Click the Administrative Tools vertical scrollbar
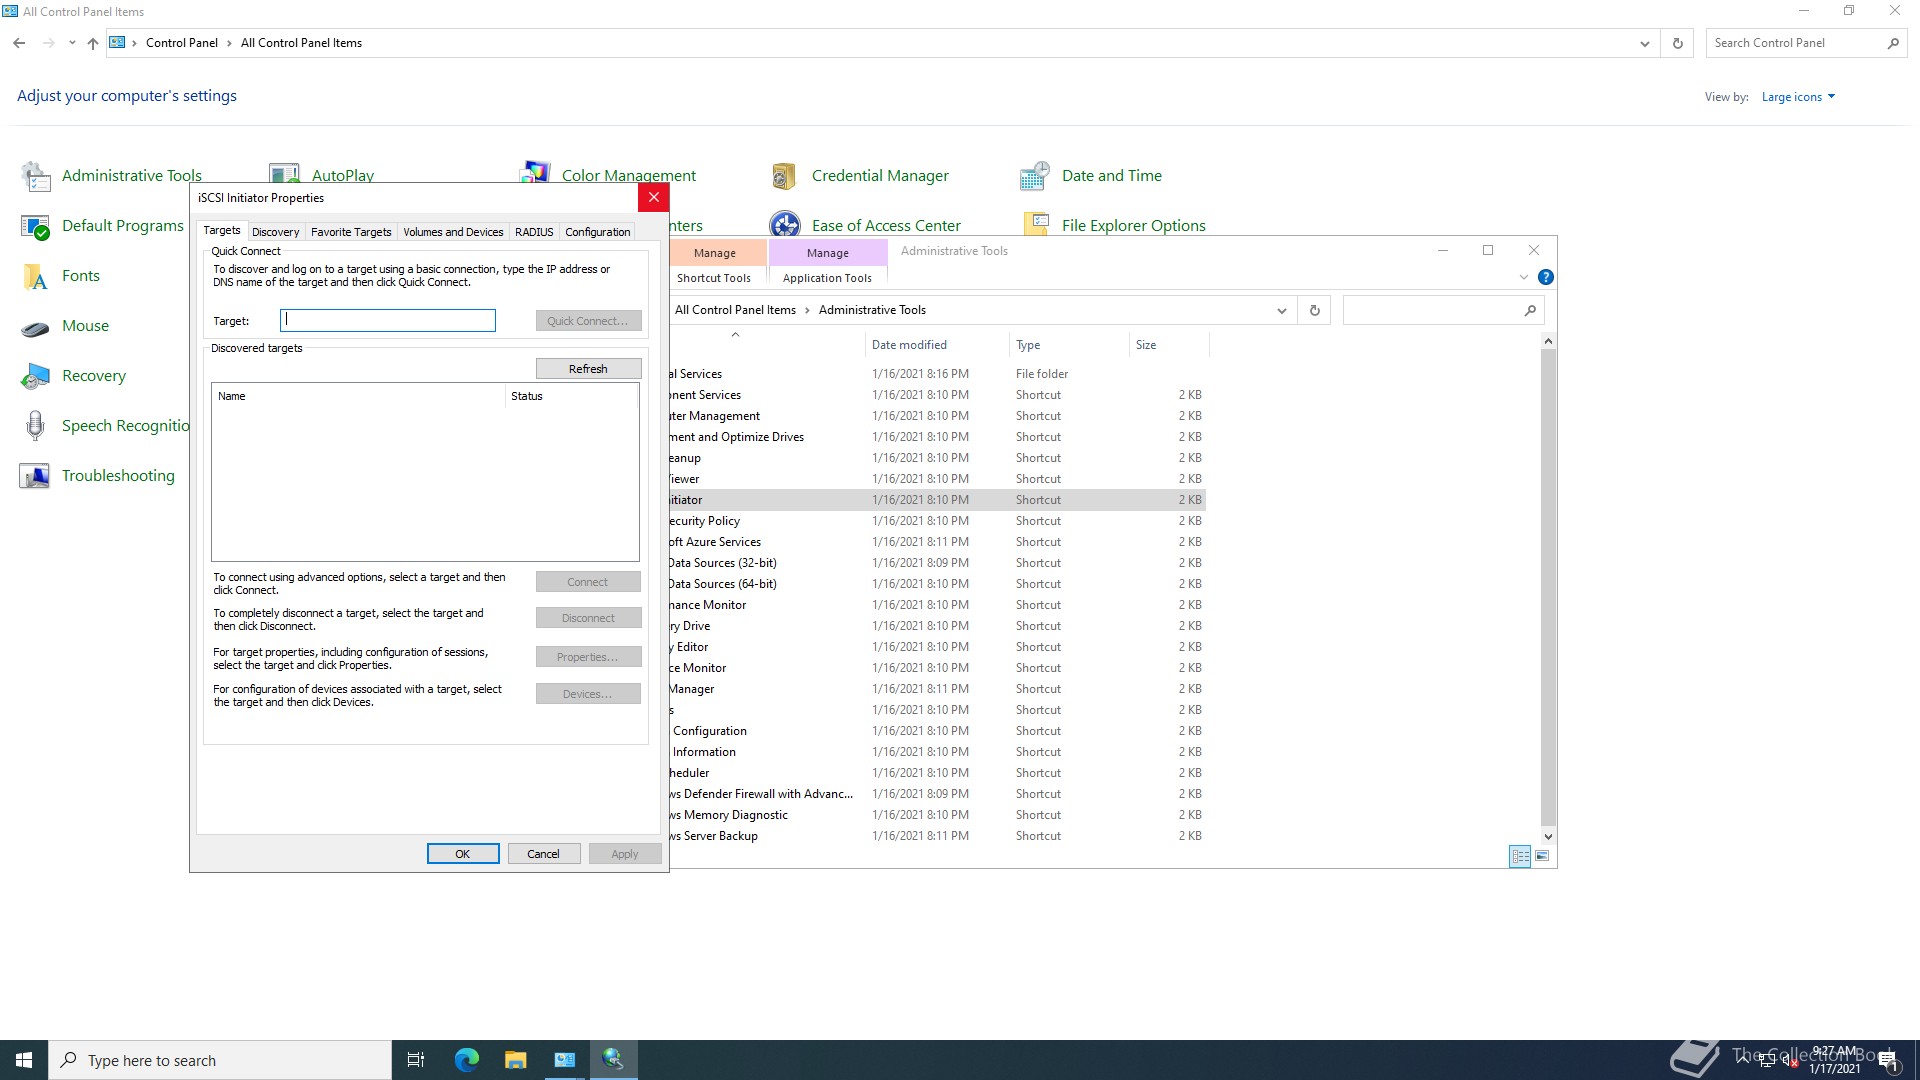1920x1080 pixels. click(1548, 589)
